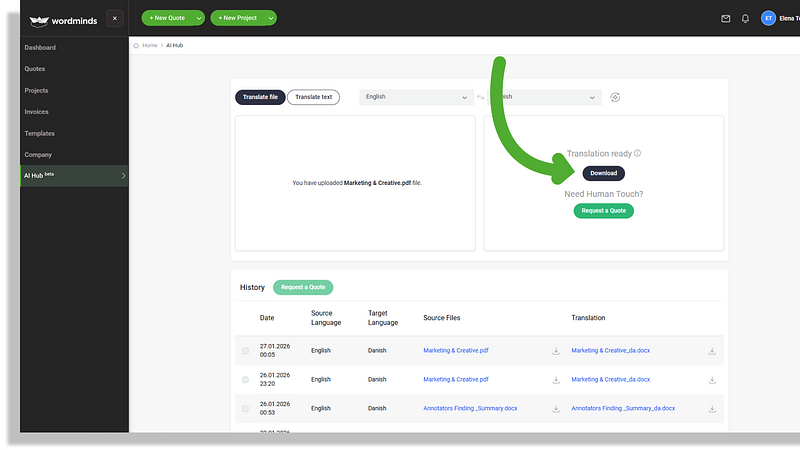This screenshot has height=450, width=800.
Task: Click the ET user avatar
Action: pos(768,18)
